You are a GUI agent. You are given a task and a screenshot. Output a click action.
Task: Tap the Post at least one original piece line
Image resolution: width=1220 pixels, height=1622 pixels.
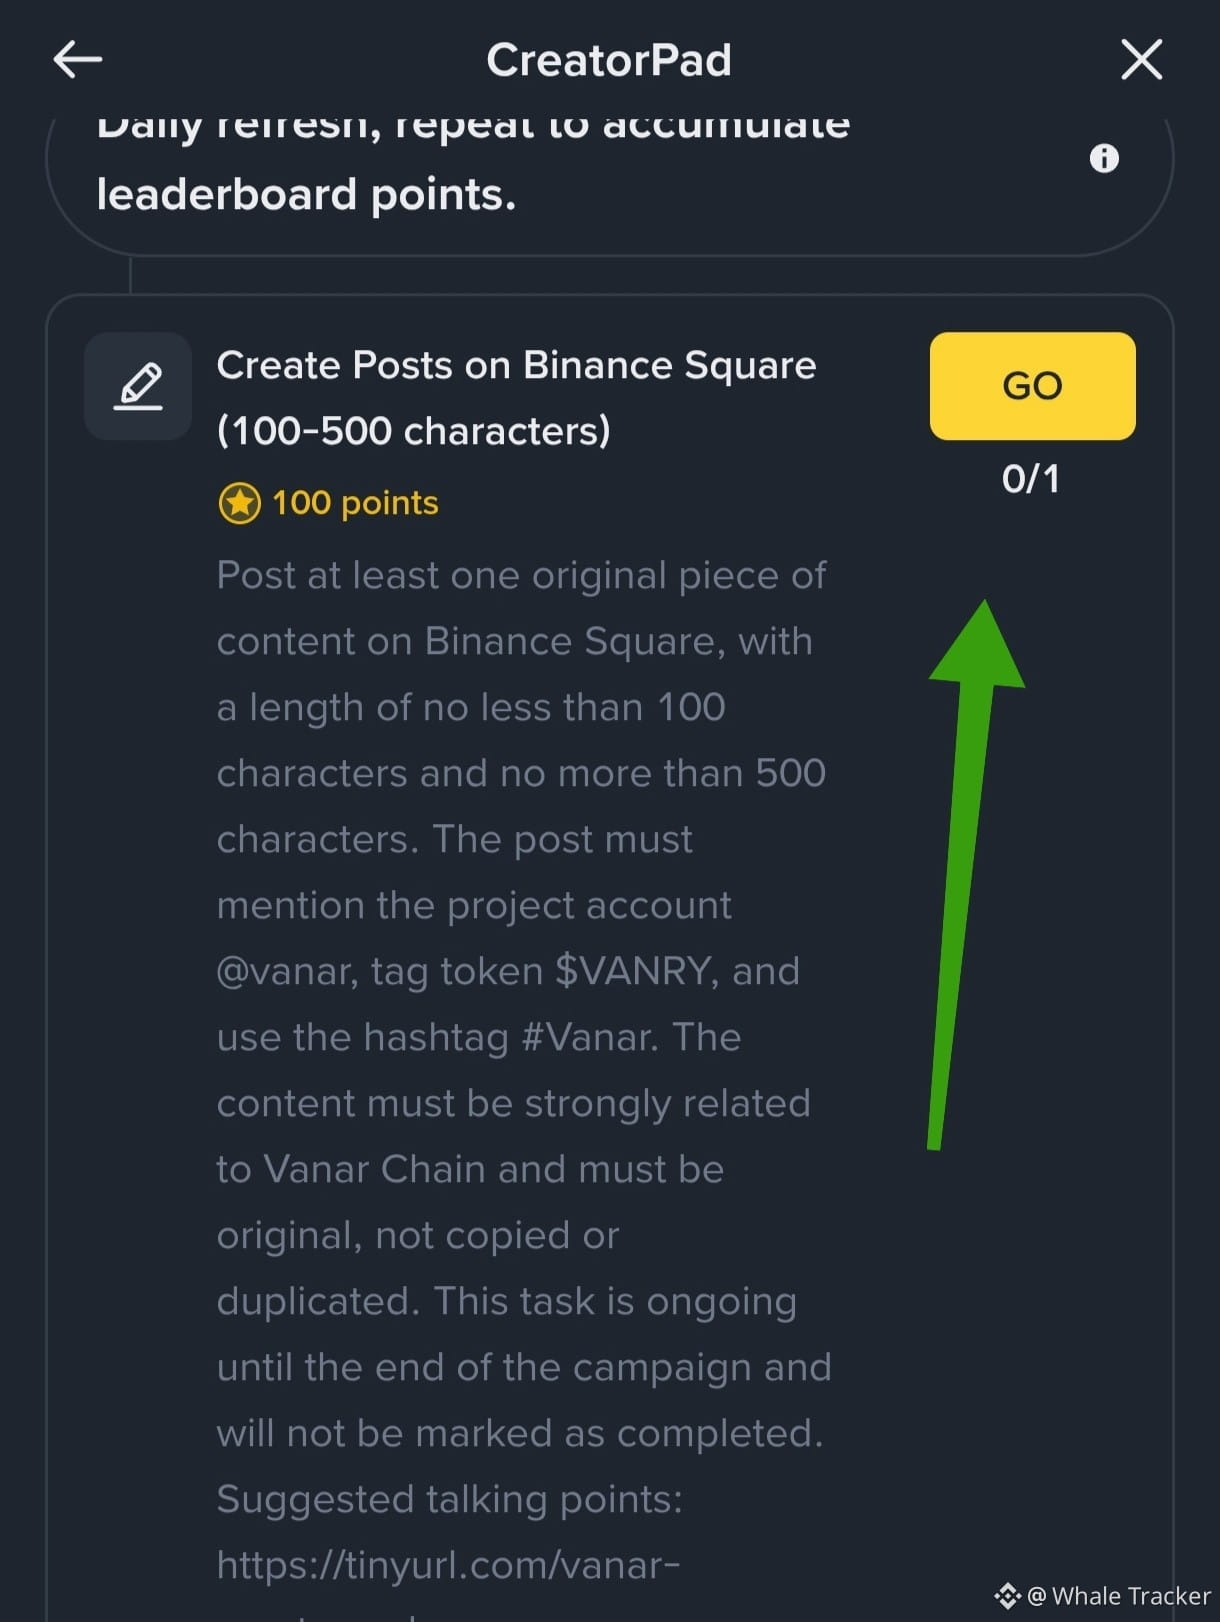click(521, 576)
